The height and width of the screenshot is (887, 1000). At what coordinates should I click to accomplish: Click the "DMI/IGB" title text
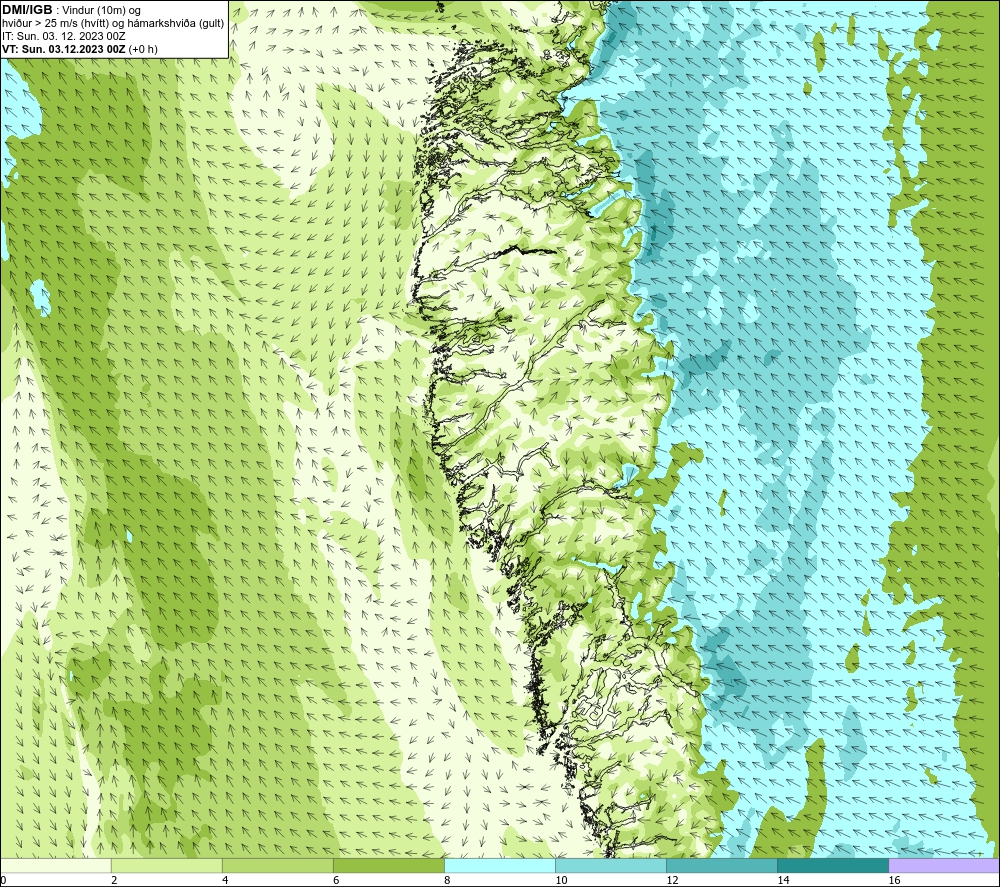[27, 10]
